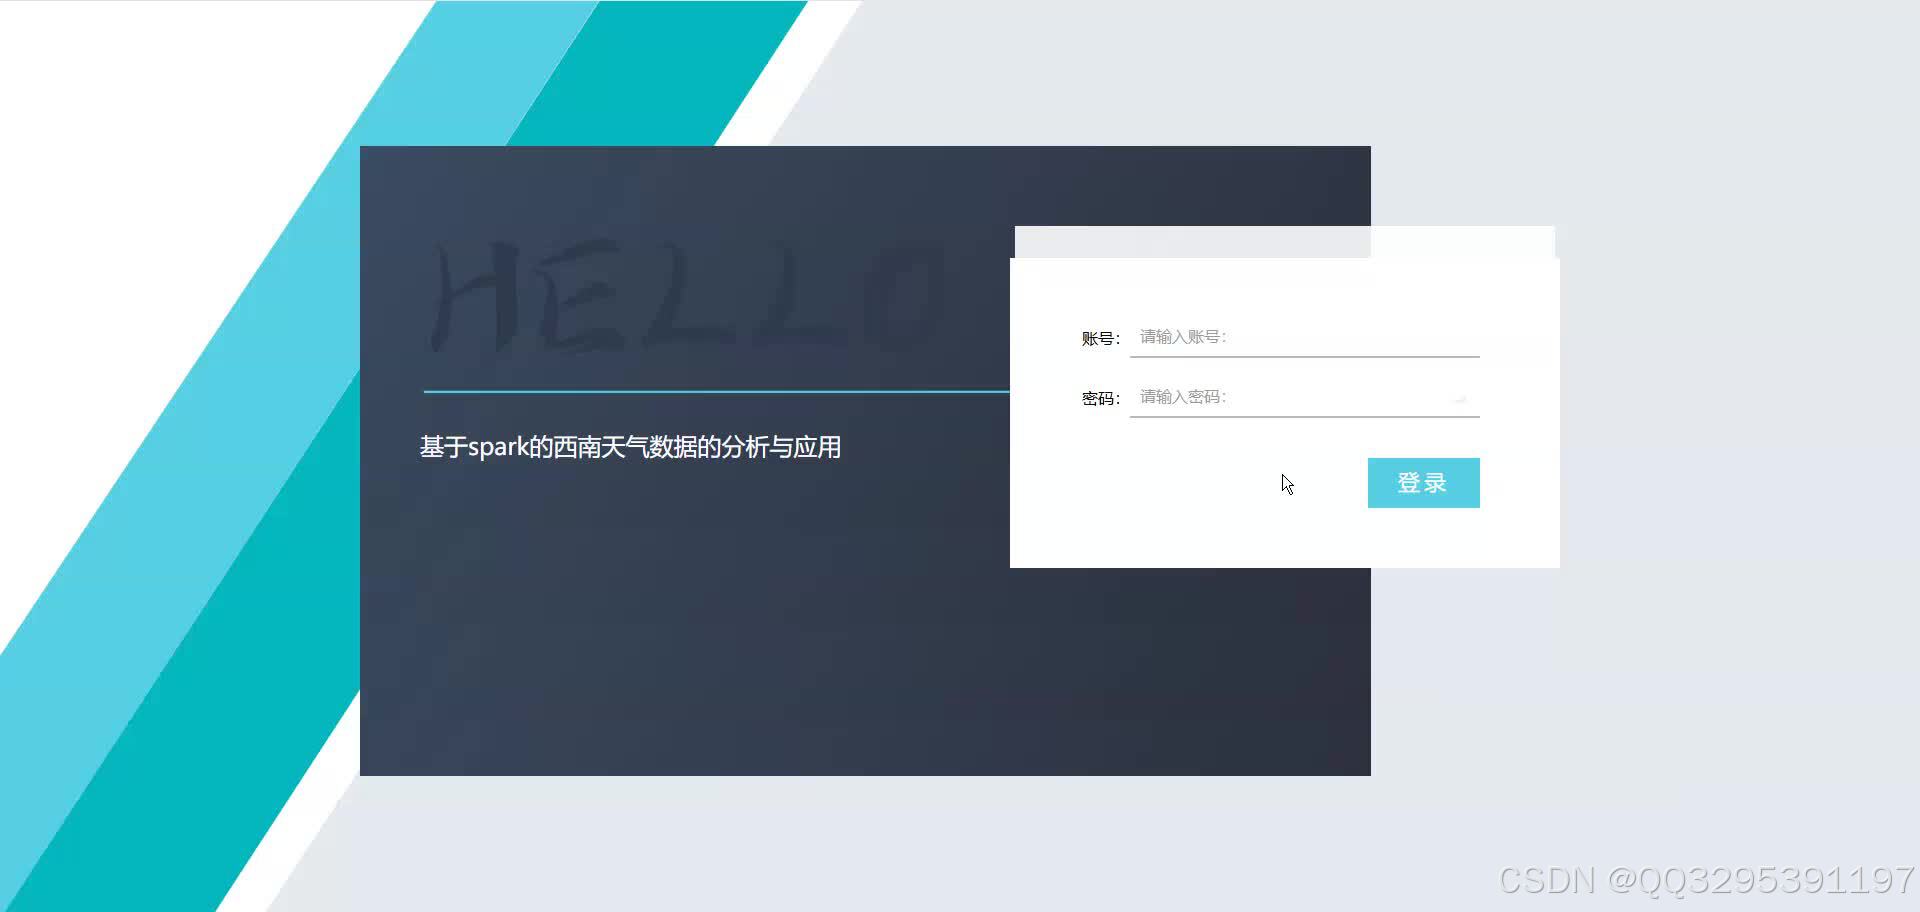The width and height of the screenshot is (1920, 912).
Task: Select the mouse cursor arrow location
Action: [x=1287, y=484]
